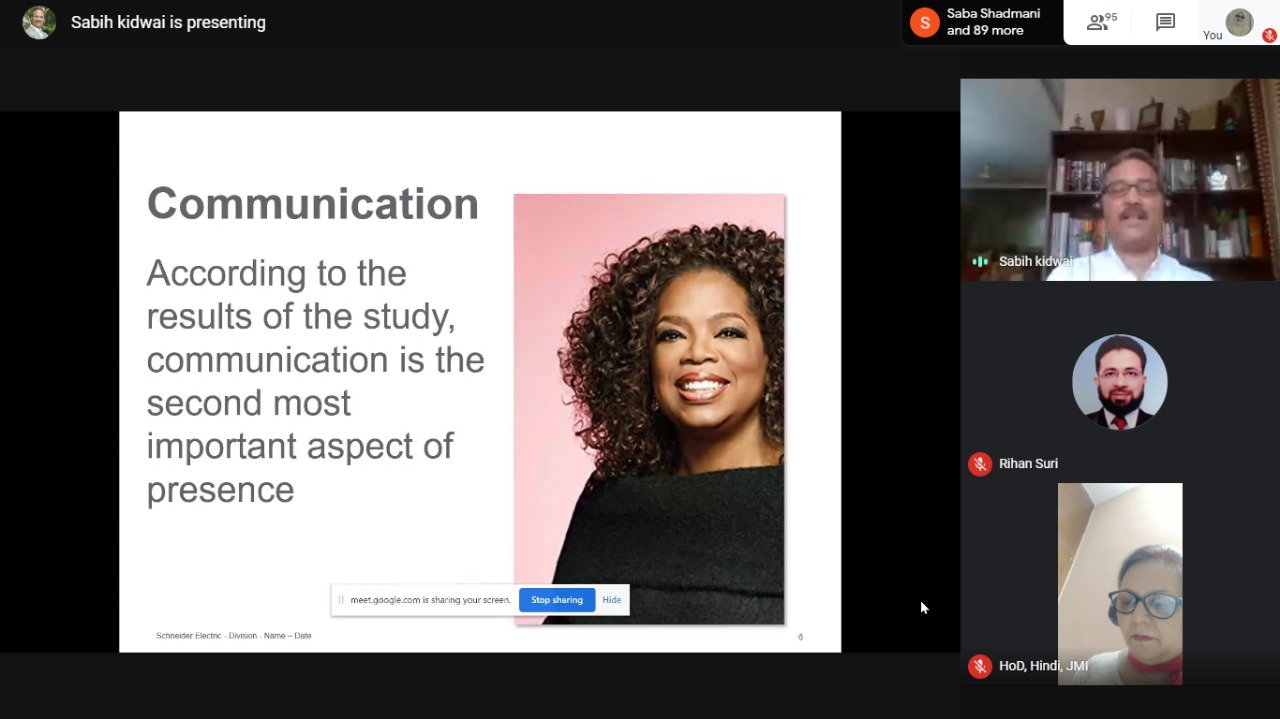This screenshot has width=1280, height=719.
Task: Click the 'Sabih kidwai is presenting' label
Action: pyautogui.click(x=168, y=22)
